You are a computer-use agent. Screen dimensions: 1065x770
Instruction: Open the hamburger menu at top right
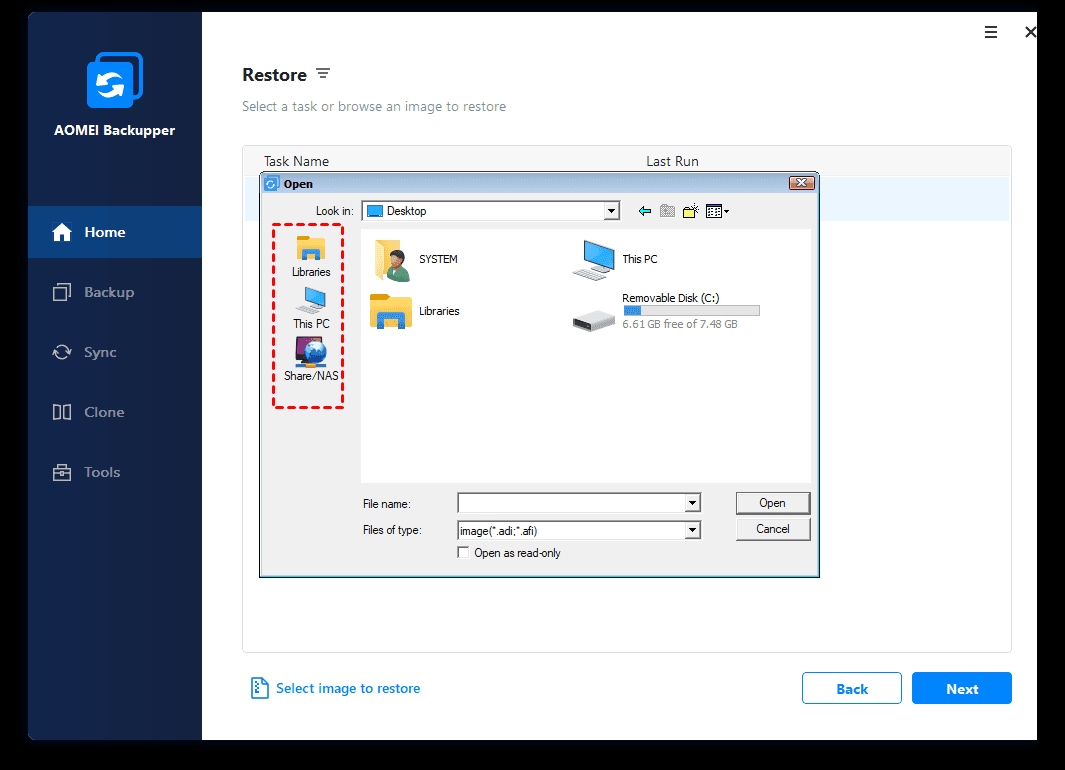(x=991, y=33)
